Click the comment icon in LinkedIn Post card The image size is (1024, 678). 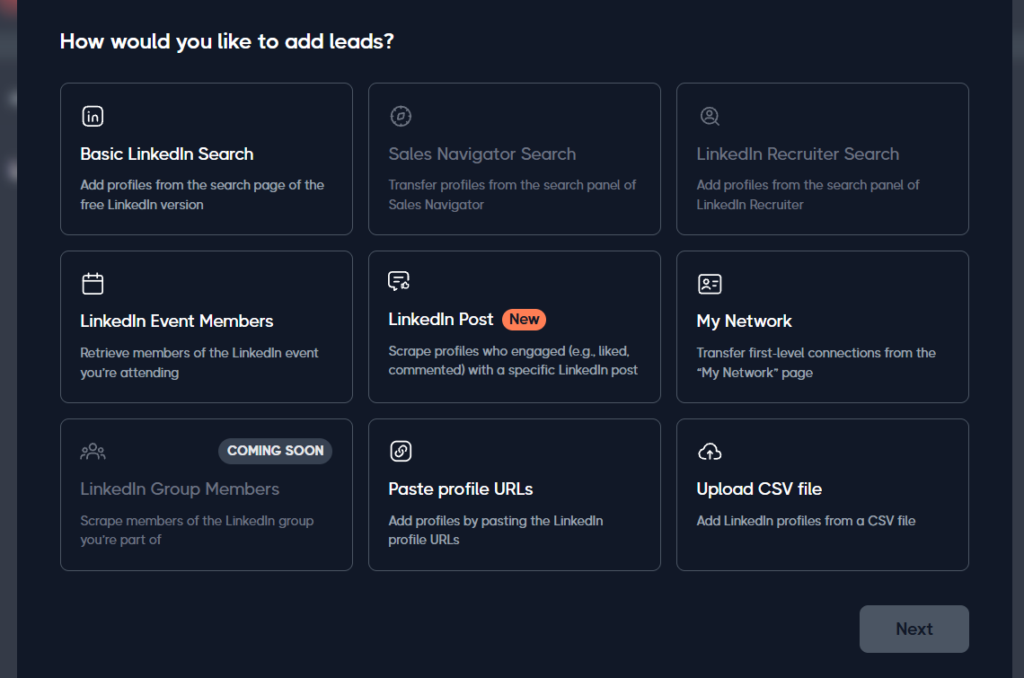point(399,281)
